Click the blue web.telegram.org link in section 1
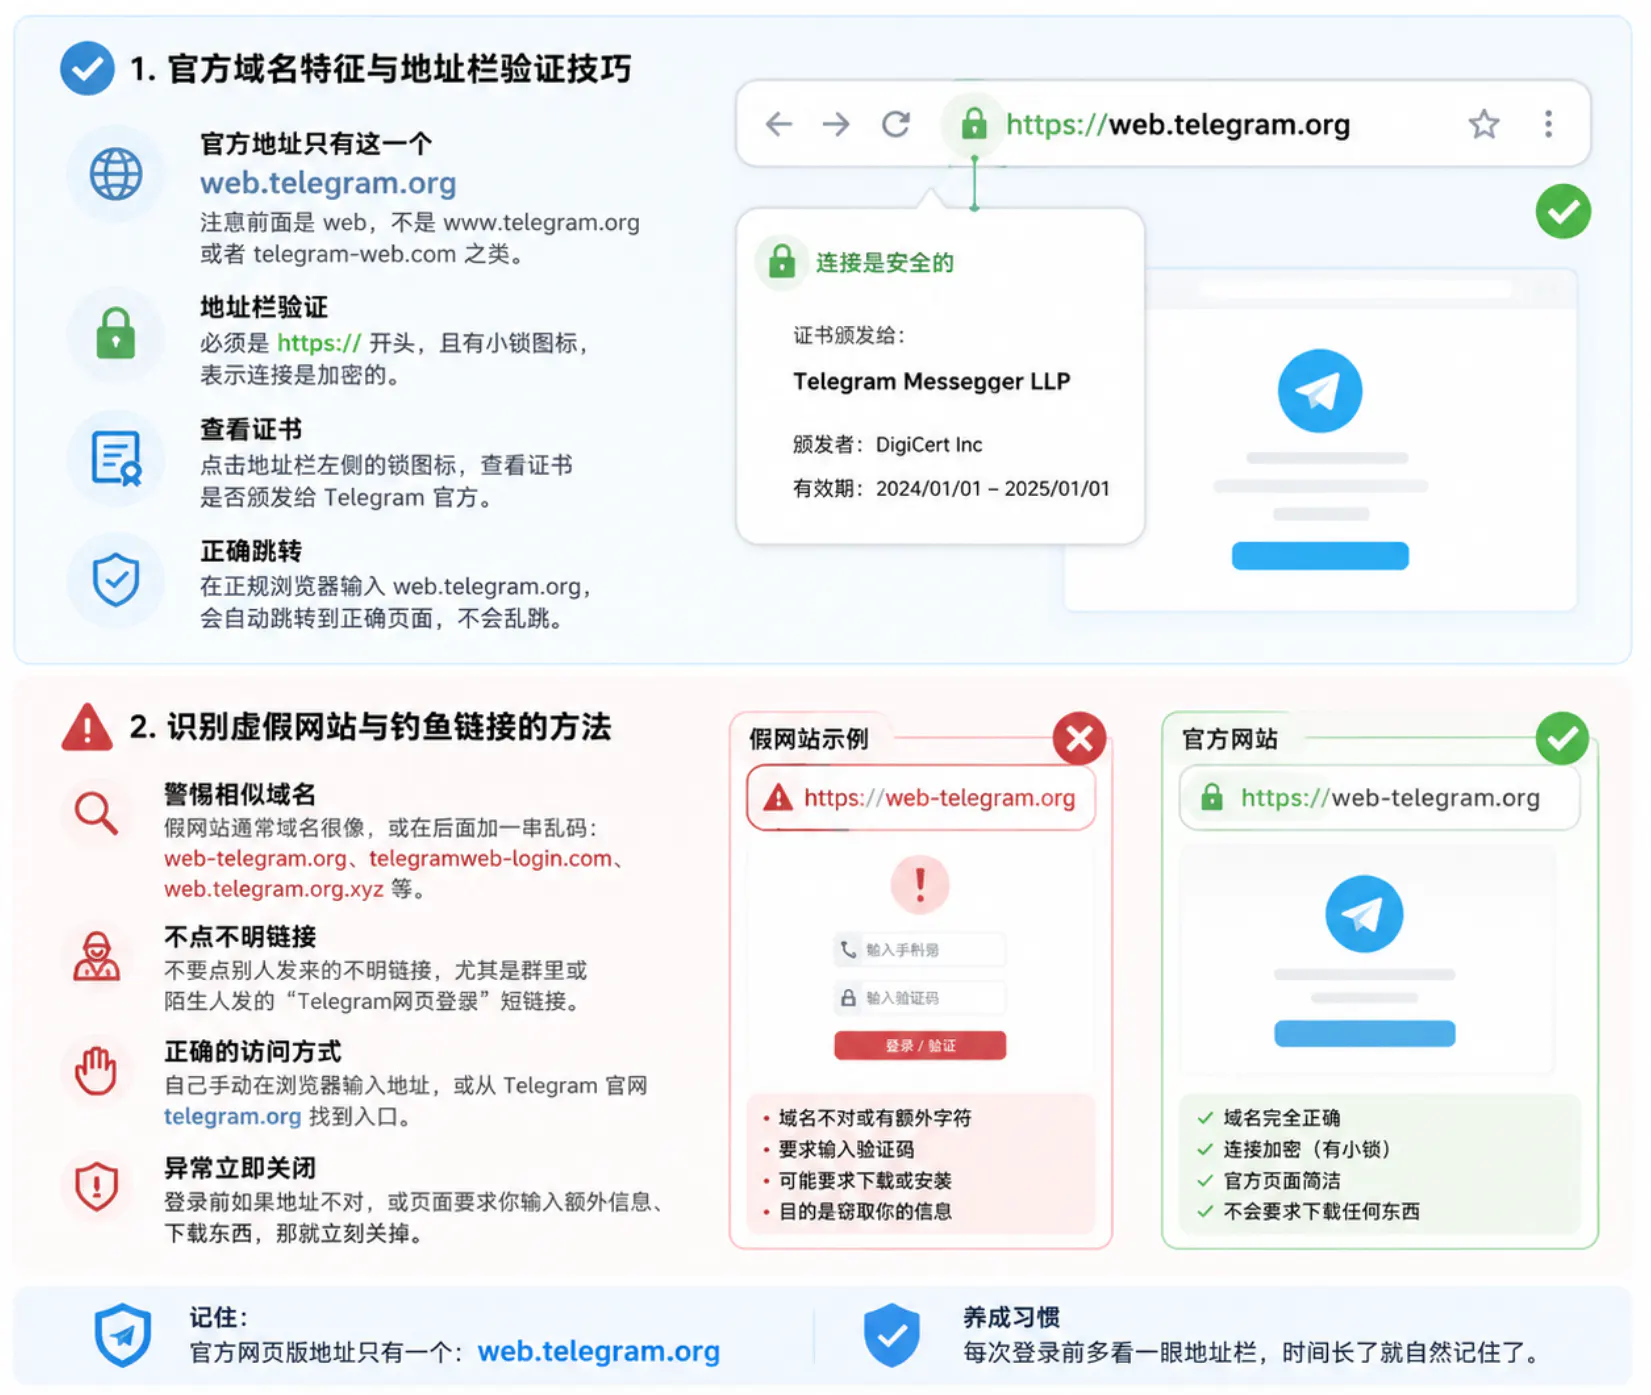This screenshot has width=1651, height=1395. pyautogui.click(x=328, y=183)
